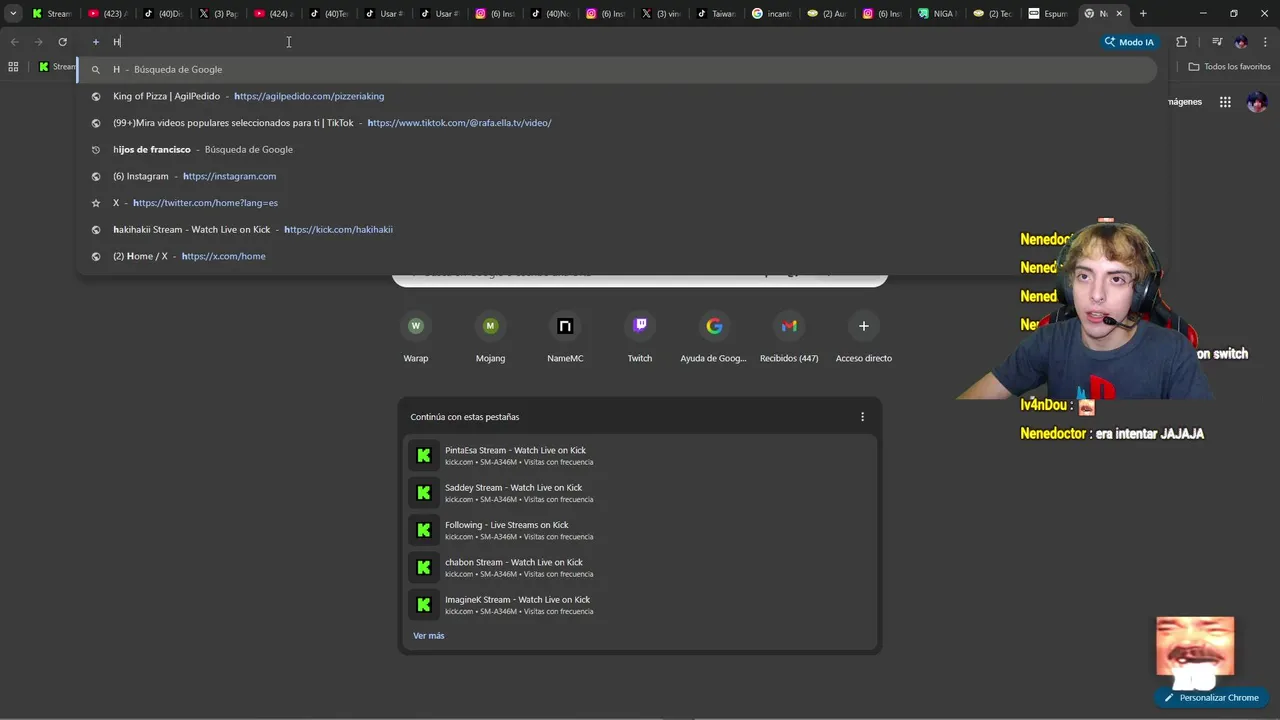Close the active new tab

(x=1119, y=14)
